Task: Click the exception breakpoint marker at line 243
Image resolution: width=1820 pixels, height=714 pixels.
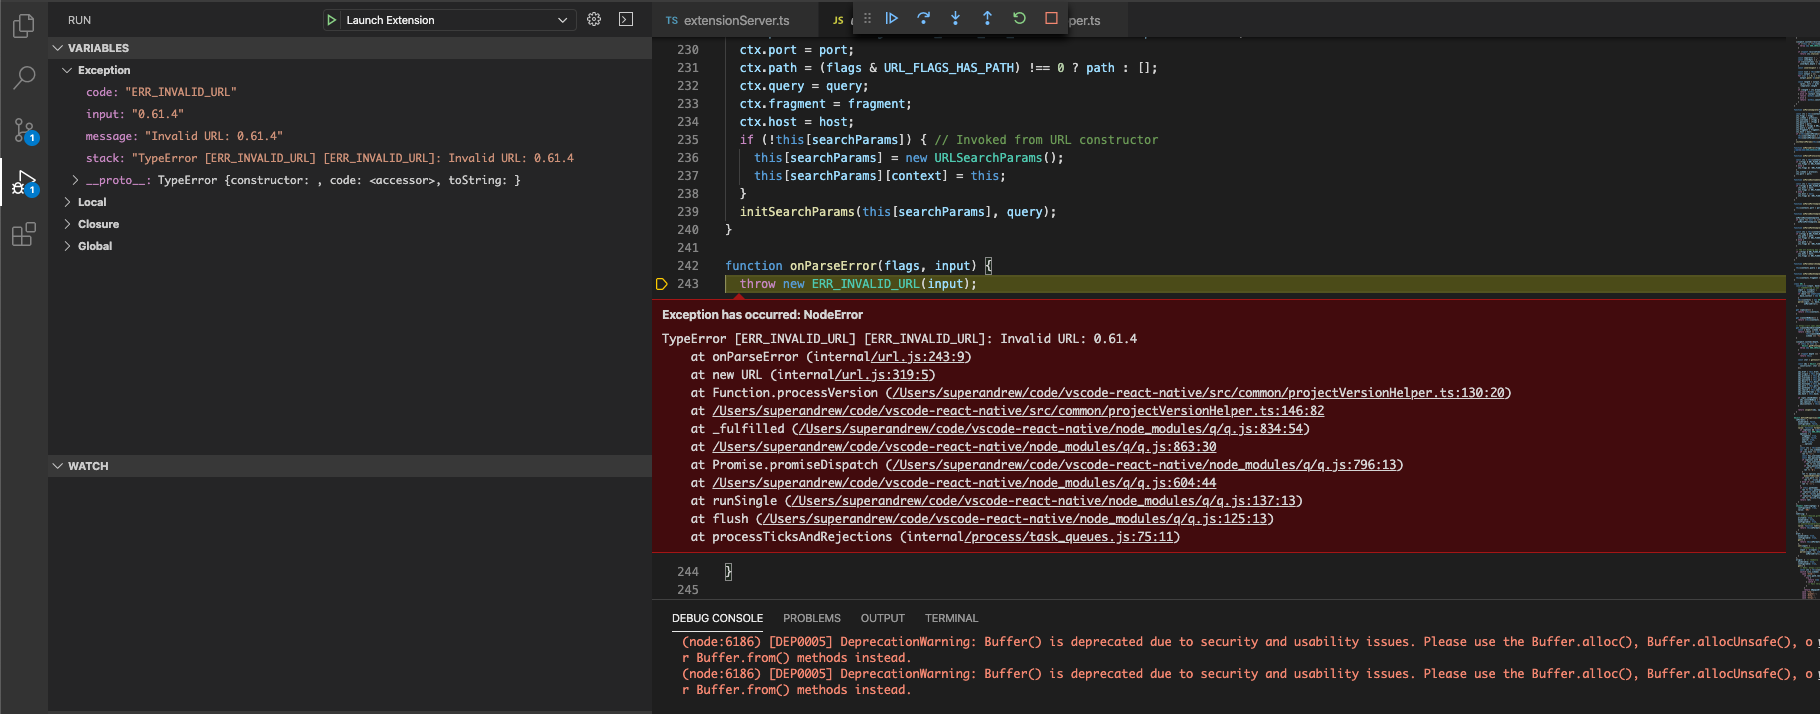Action: [661, 284]
